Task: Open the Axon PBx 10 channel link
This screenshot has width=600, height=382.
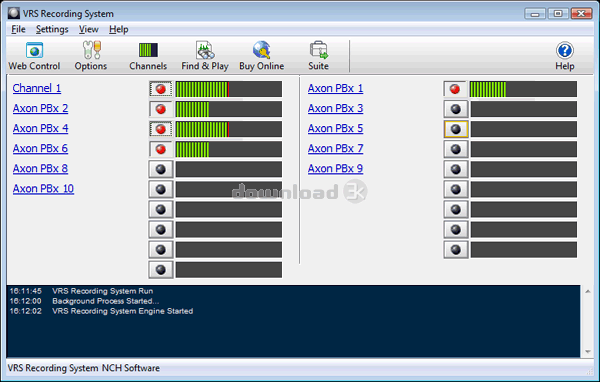Action: (x=43, y=189)
